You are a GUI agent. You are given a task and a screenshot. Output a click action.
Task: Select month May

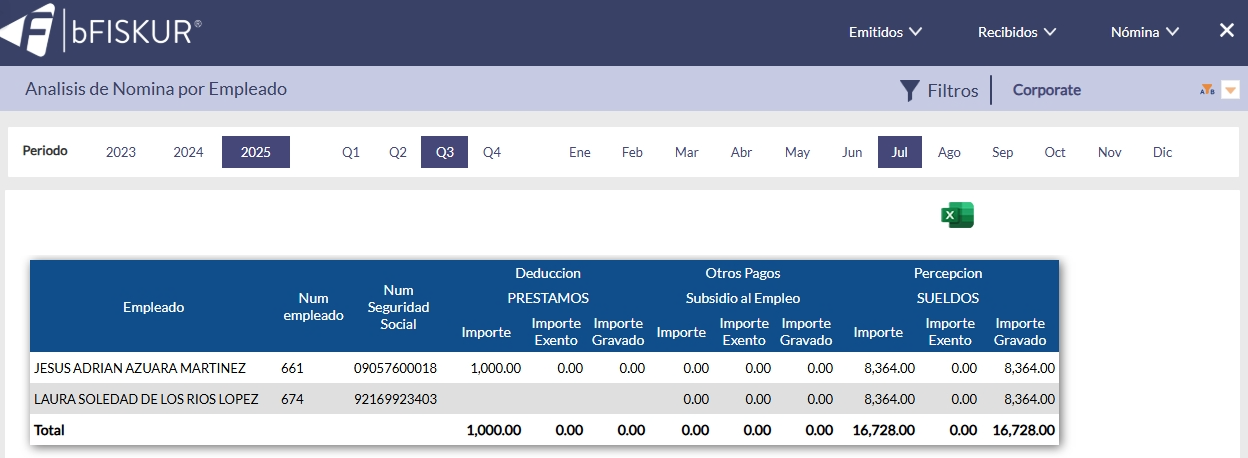point(797,152)
